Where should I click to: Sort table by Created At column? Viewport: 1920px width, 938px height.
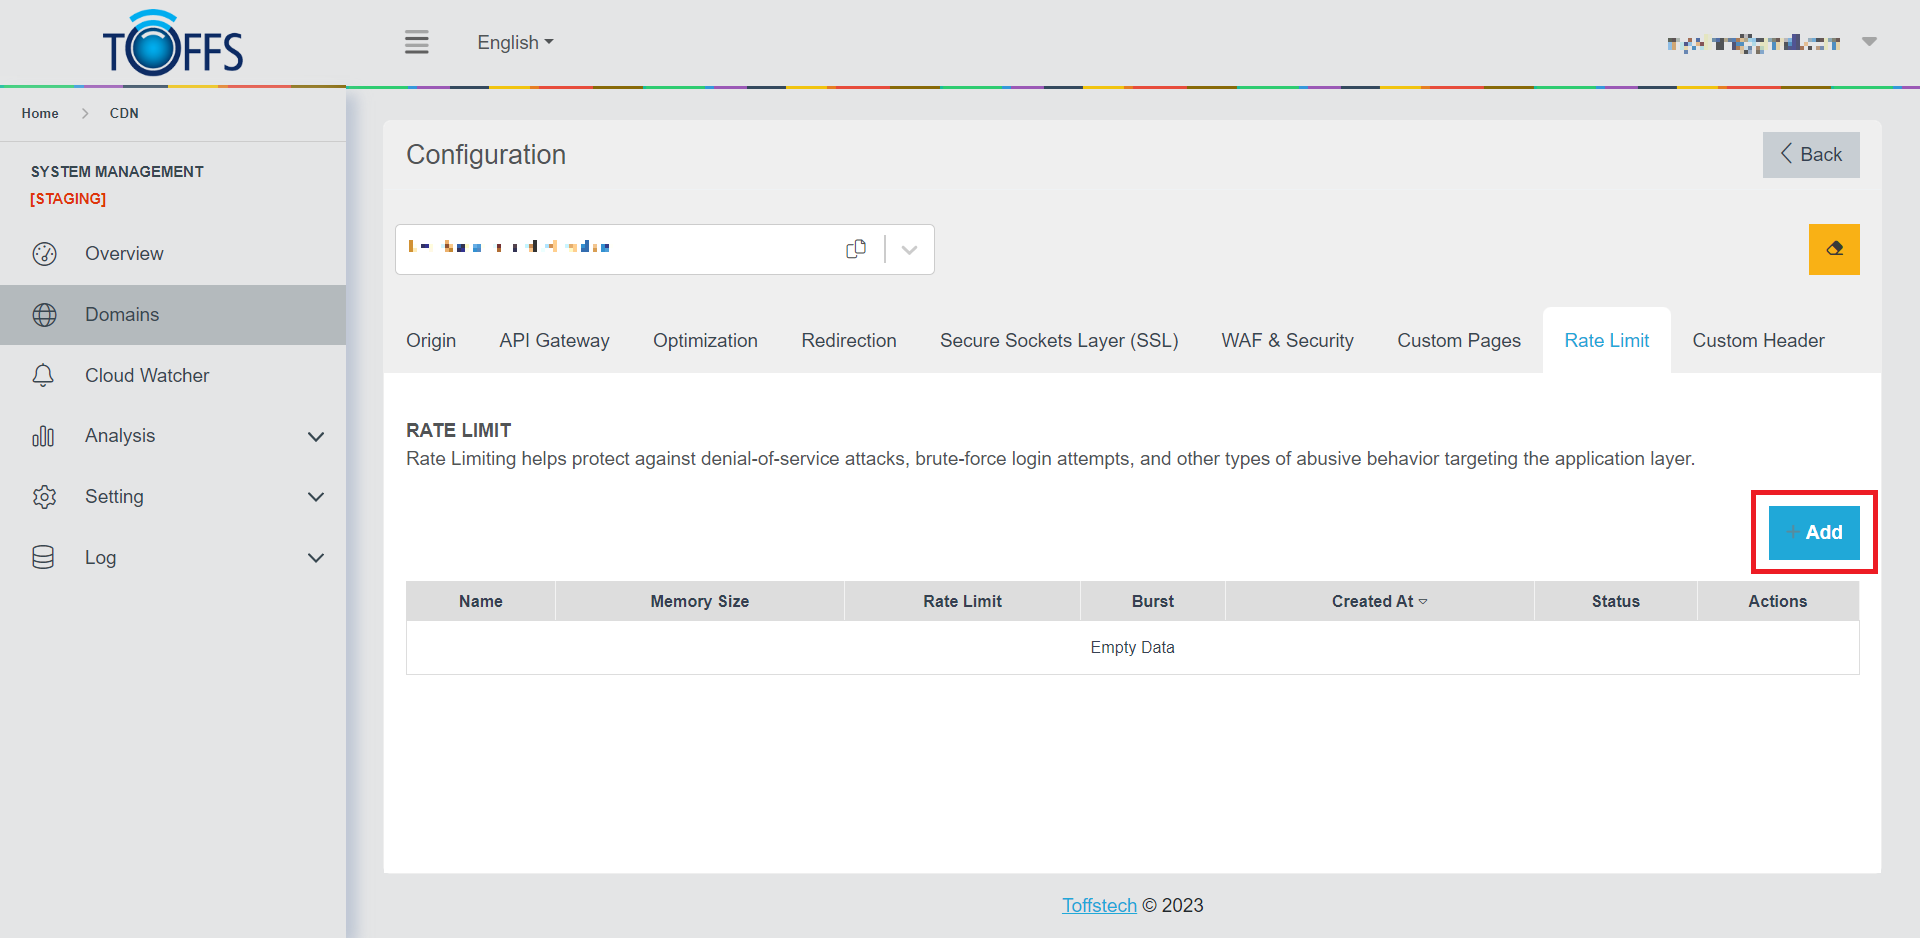click(x=1379, y=601)
